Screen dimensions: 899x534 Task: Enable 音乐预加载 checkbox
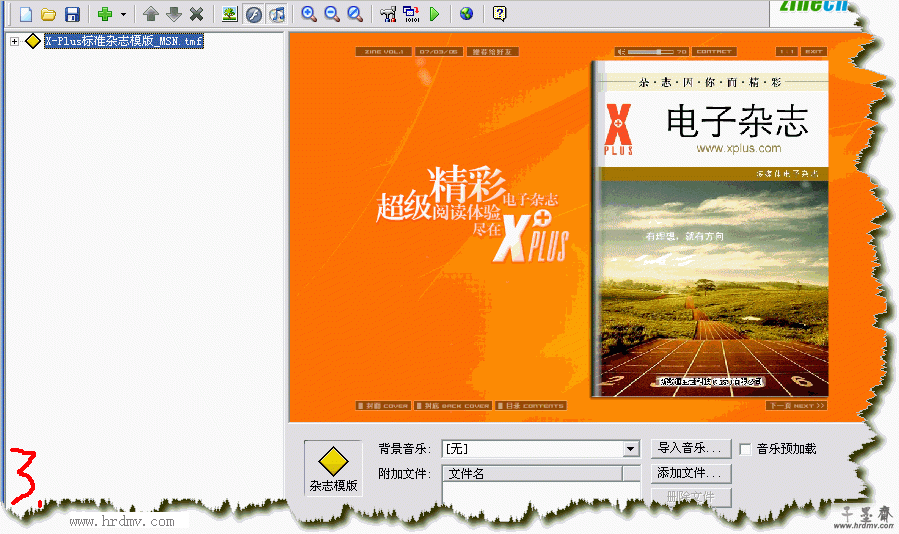[x=745, y=449]
